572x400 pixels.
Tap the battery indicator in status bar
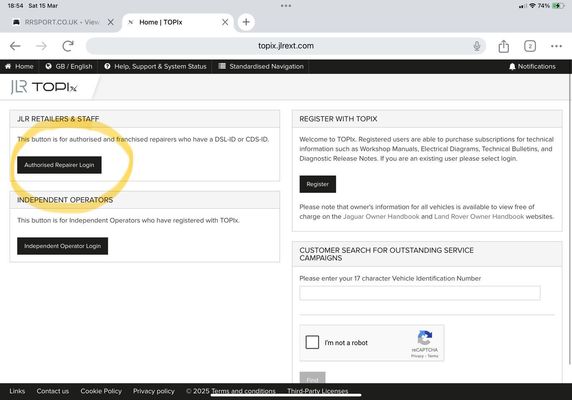(558, 6)
